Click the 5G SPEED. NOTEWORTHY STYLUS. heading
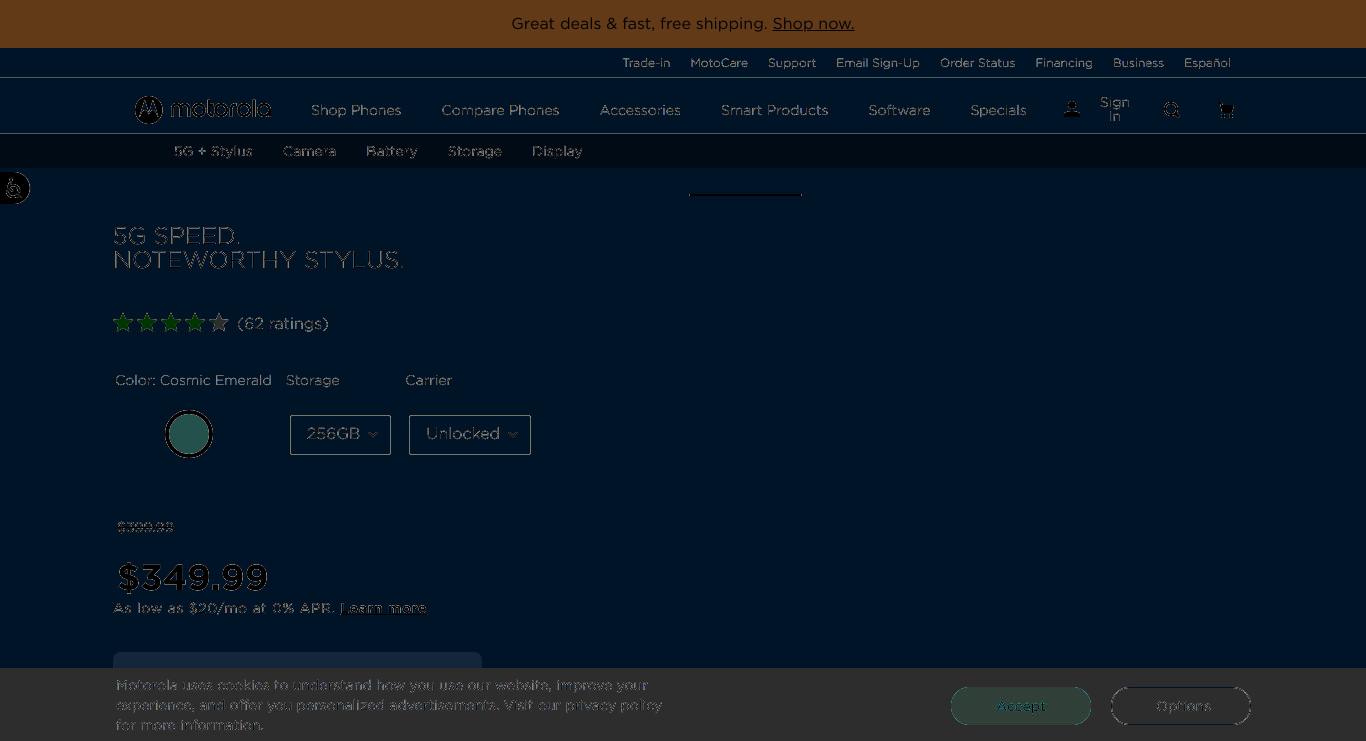 coord(258,248)
